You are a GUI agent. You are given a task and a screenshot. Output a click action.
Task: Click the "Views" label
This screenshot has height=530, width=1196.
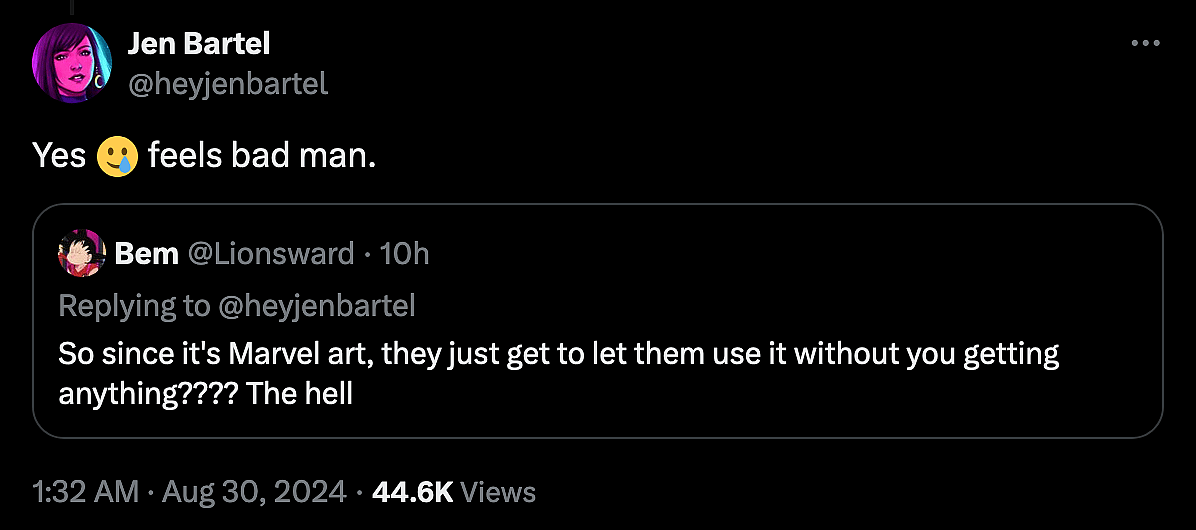click(501, 492)
